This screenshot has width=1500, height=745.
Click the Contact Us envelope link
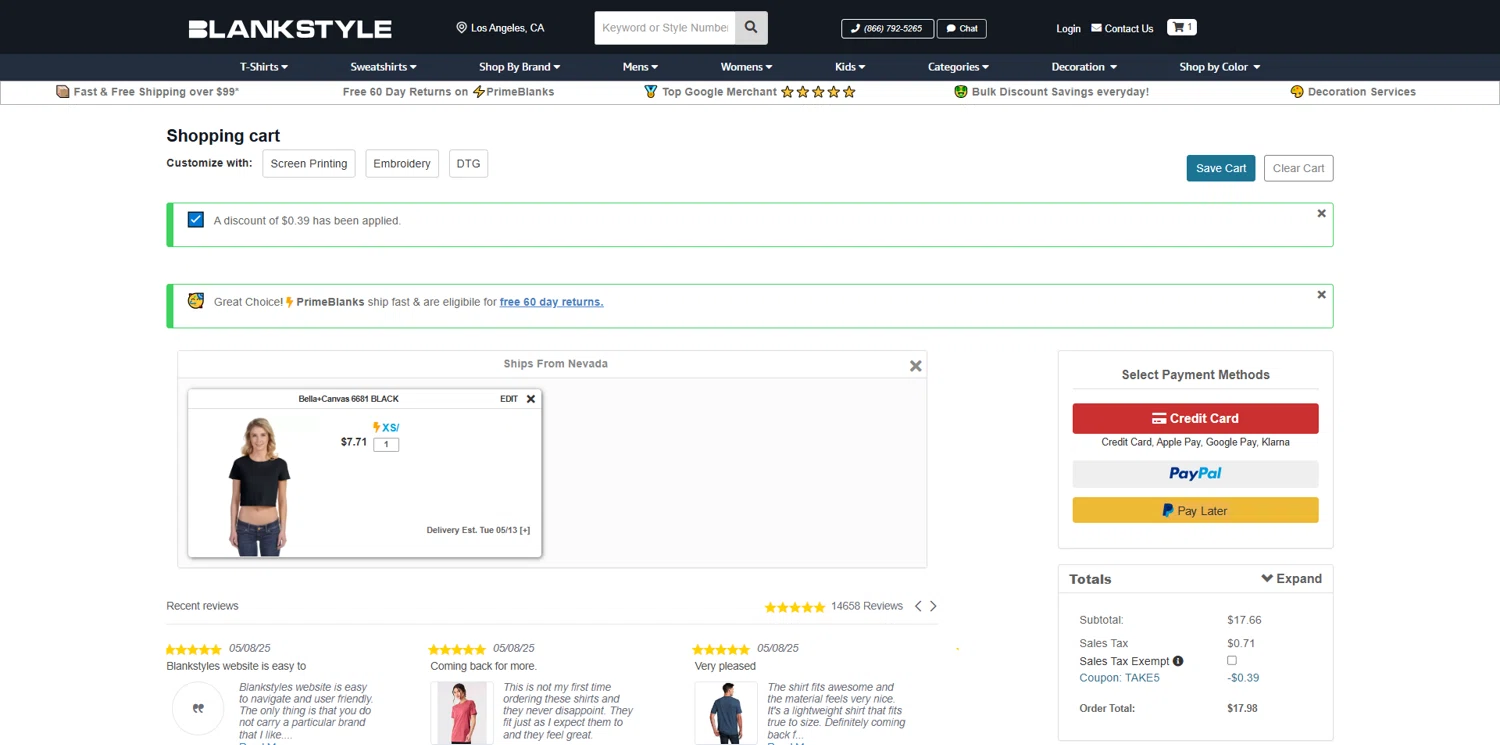(1122, 28)
